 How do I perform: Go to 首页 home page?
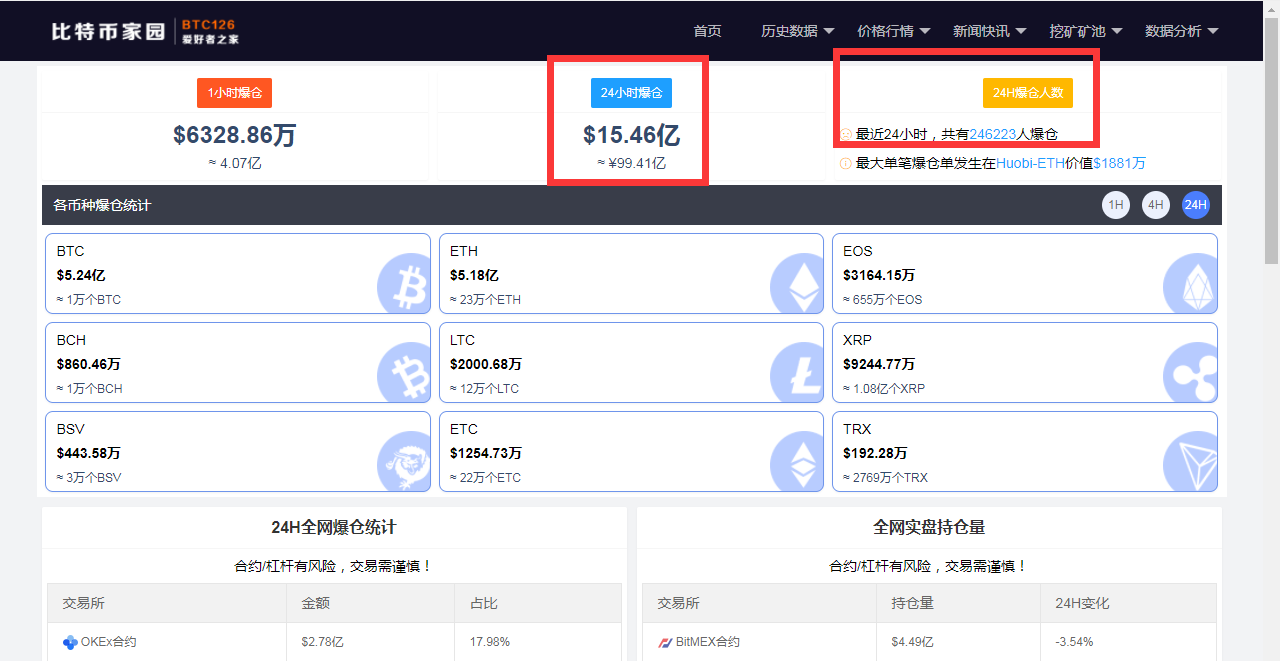pyautogui.click(x=707, y=31)
